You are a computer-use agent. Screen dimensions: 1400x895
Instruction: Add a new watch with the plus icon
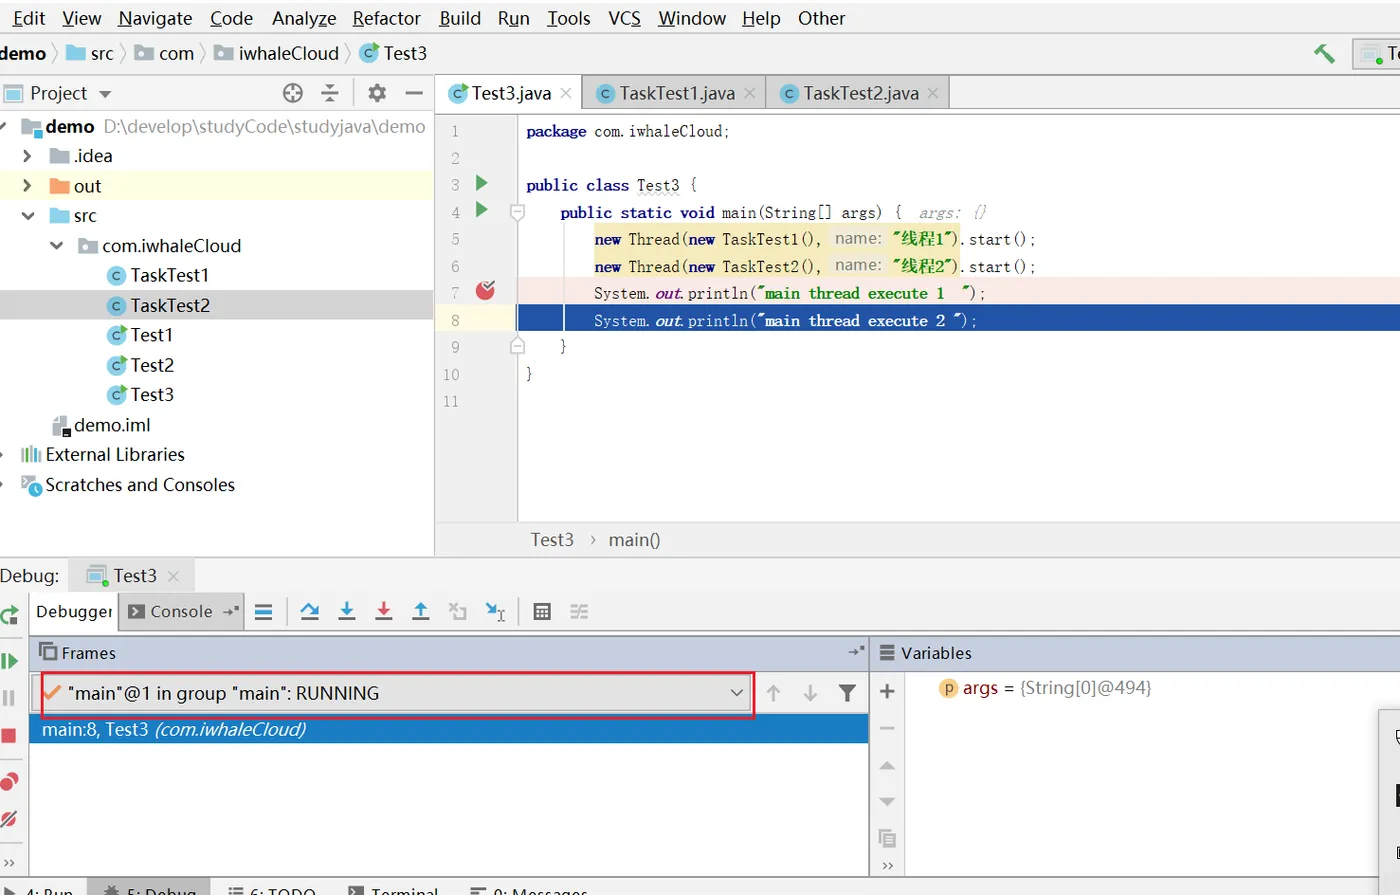887,691
